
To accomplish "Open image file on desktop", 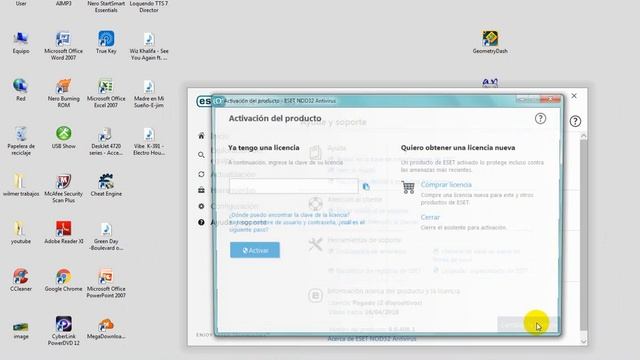I will [20, 331].
